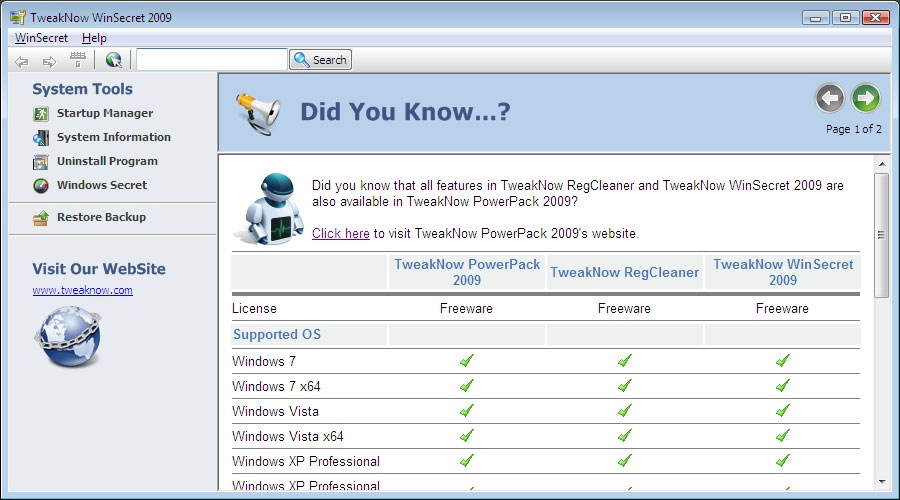
Task: Click the TweakNow RegCleaner column header
Action: click(x=624, y=272)
